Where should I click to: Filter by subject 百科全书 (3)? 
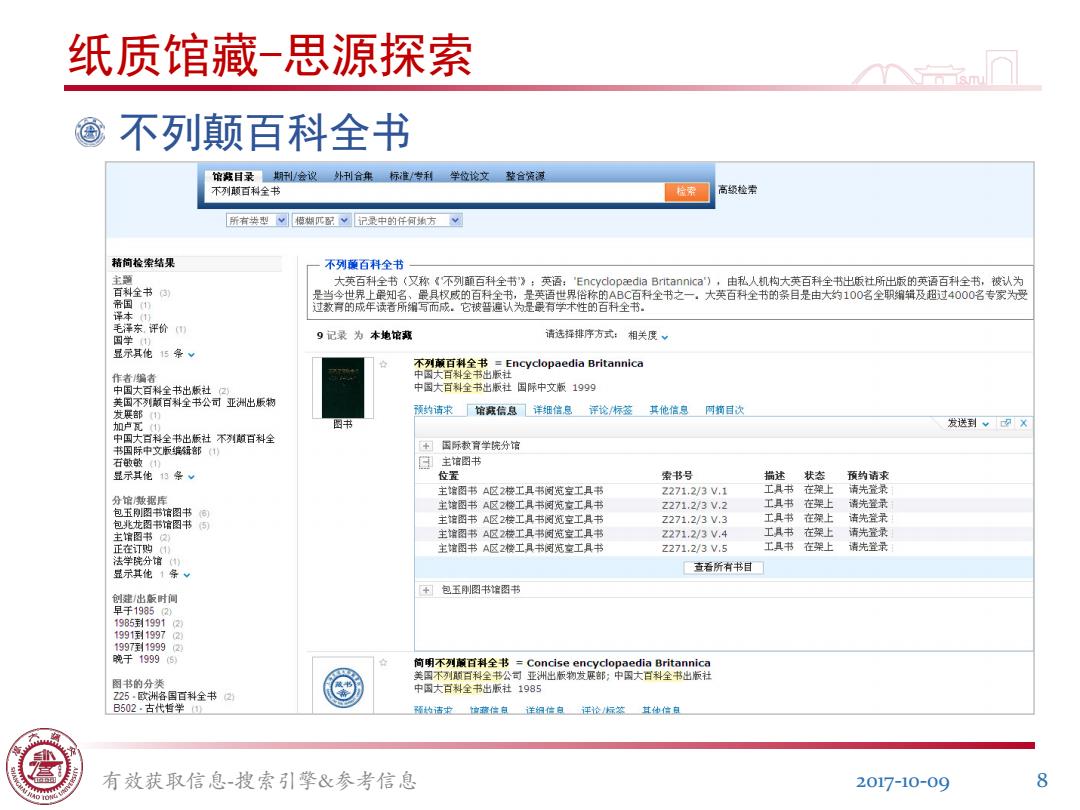[141, 293]
